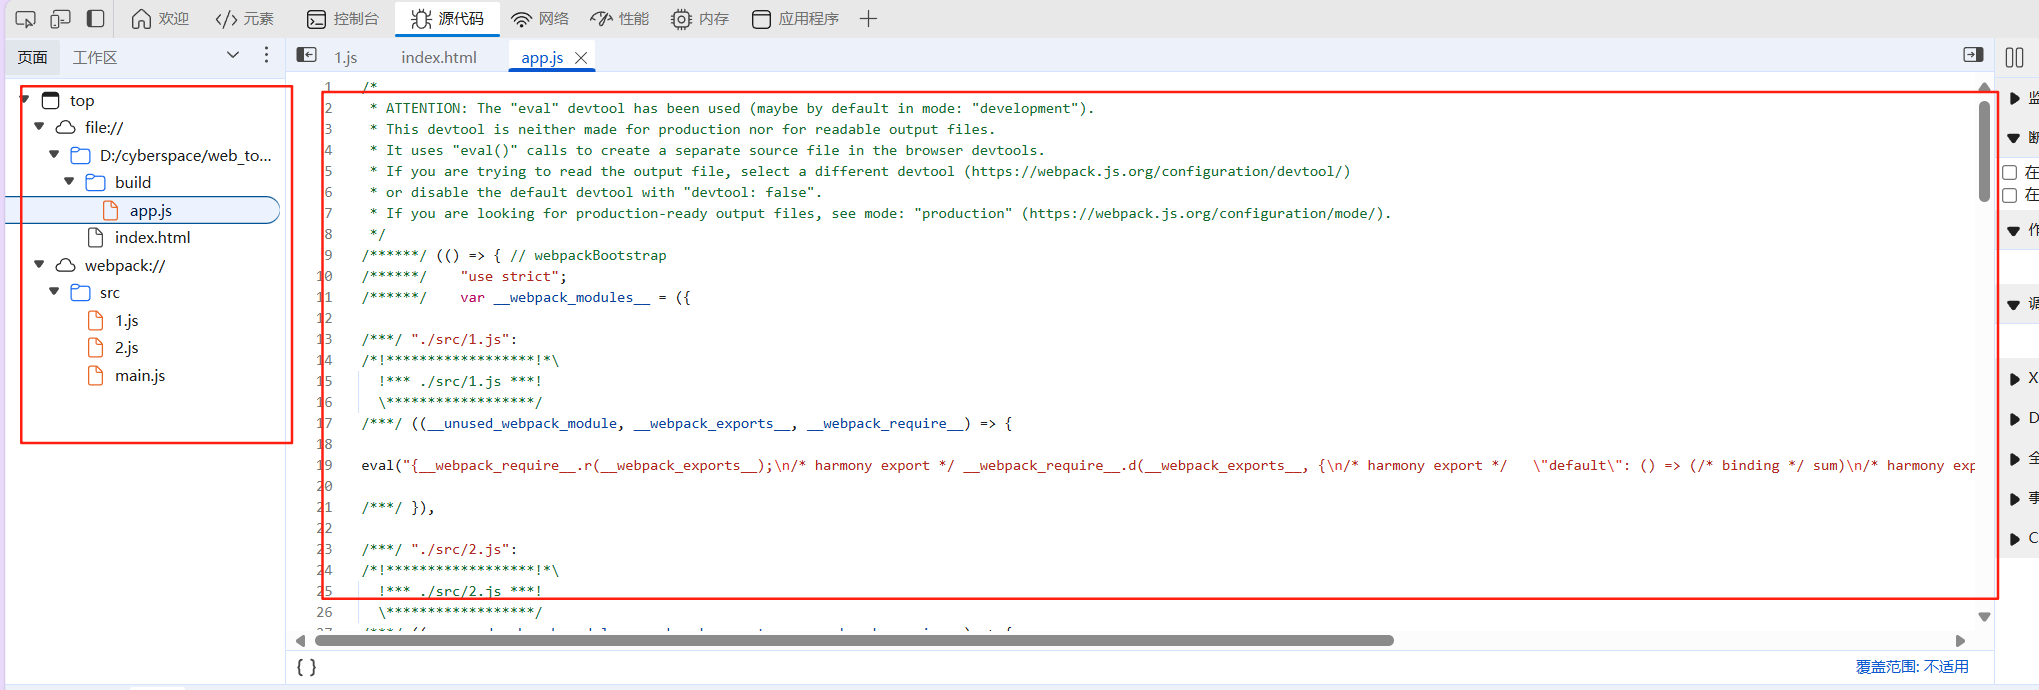Toggle the second debugger pane checkbox
This screenshot has width=2039, height=690.
point(2010,195)
